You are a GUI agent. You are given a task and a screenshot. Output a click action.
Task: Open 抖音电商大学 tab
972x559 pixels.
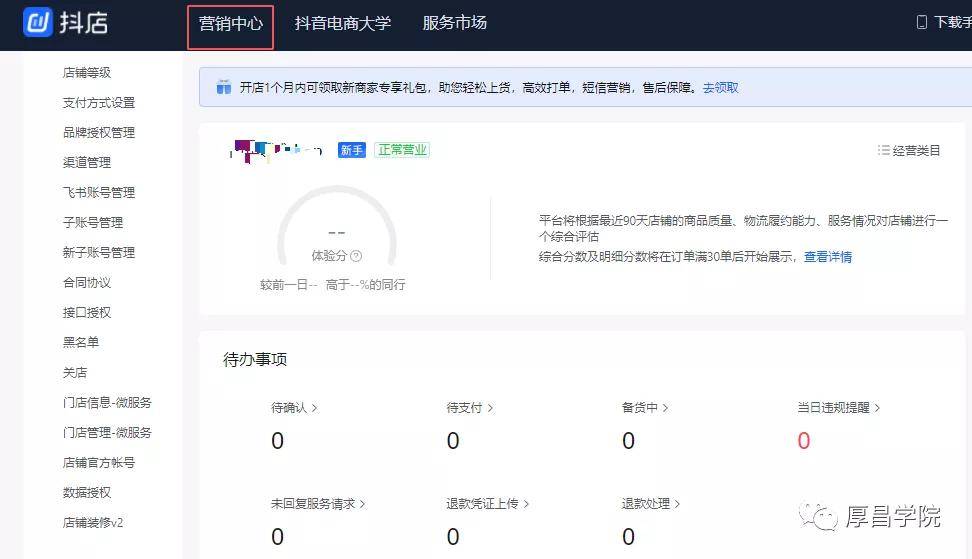(343, 24)
